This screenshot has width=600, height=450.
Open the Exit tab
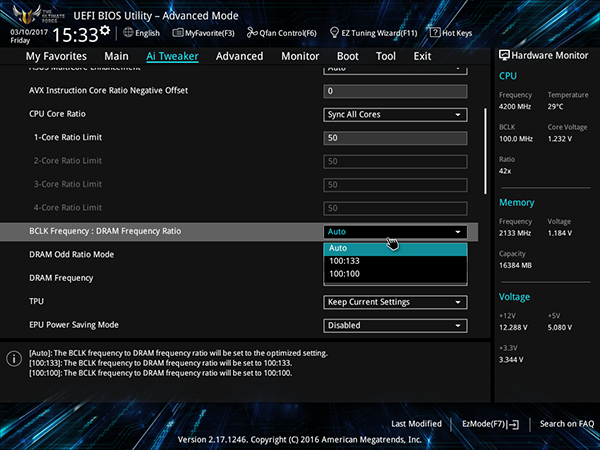tap(422, 56)
